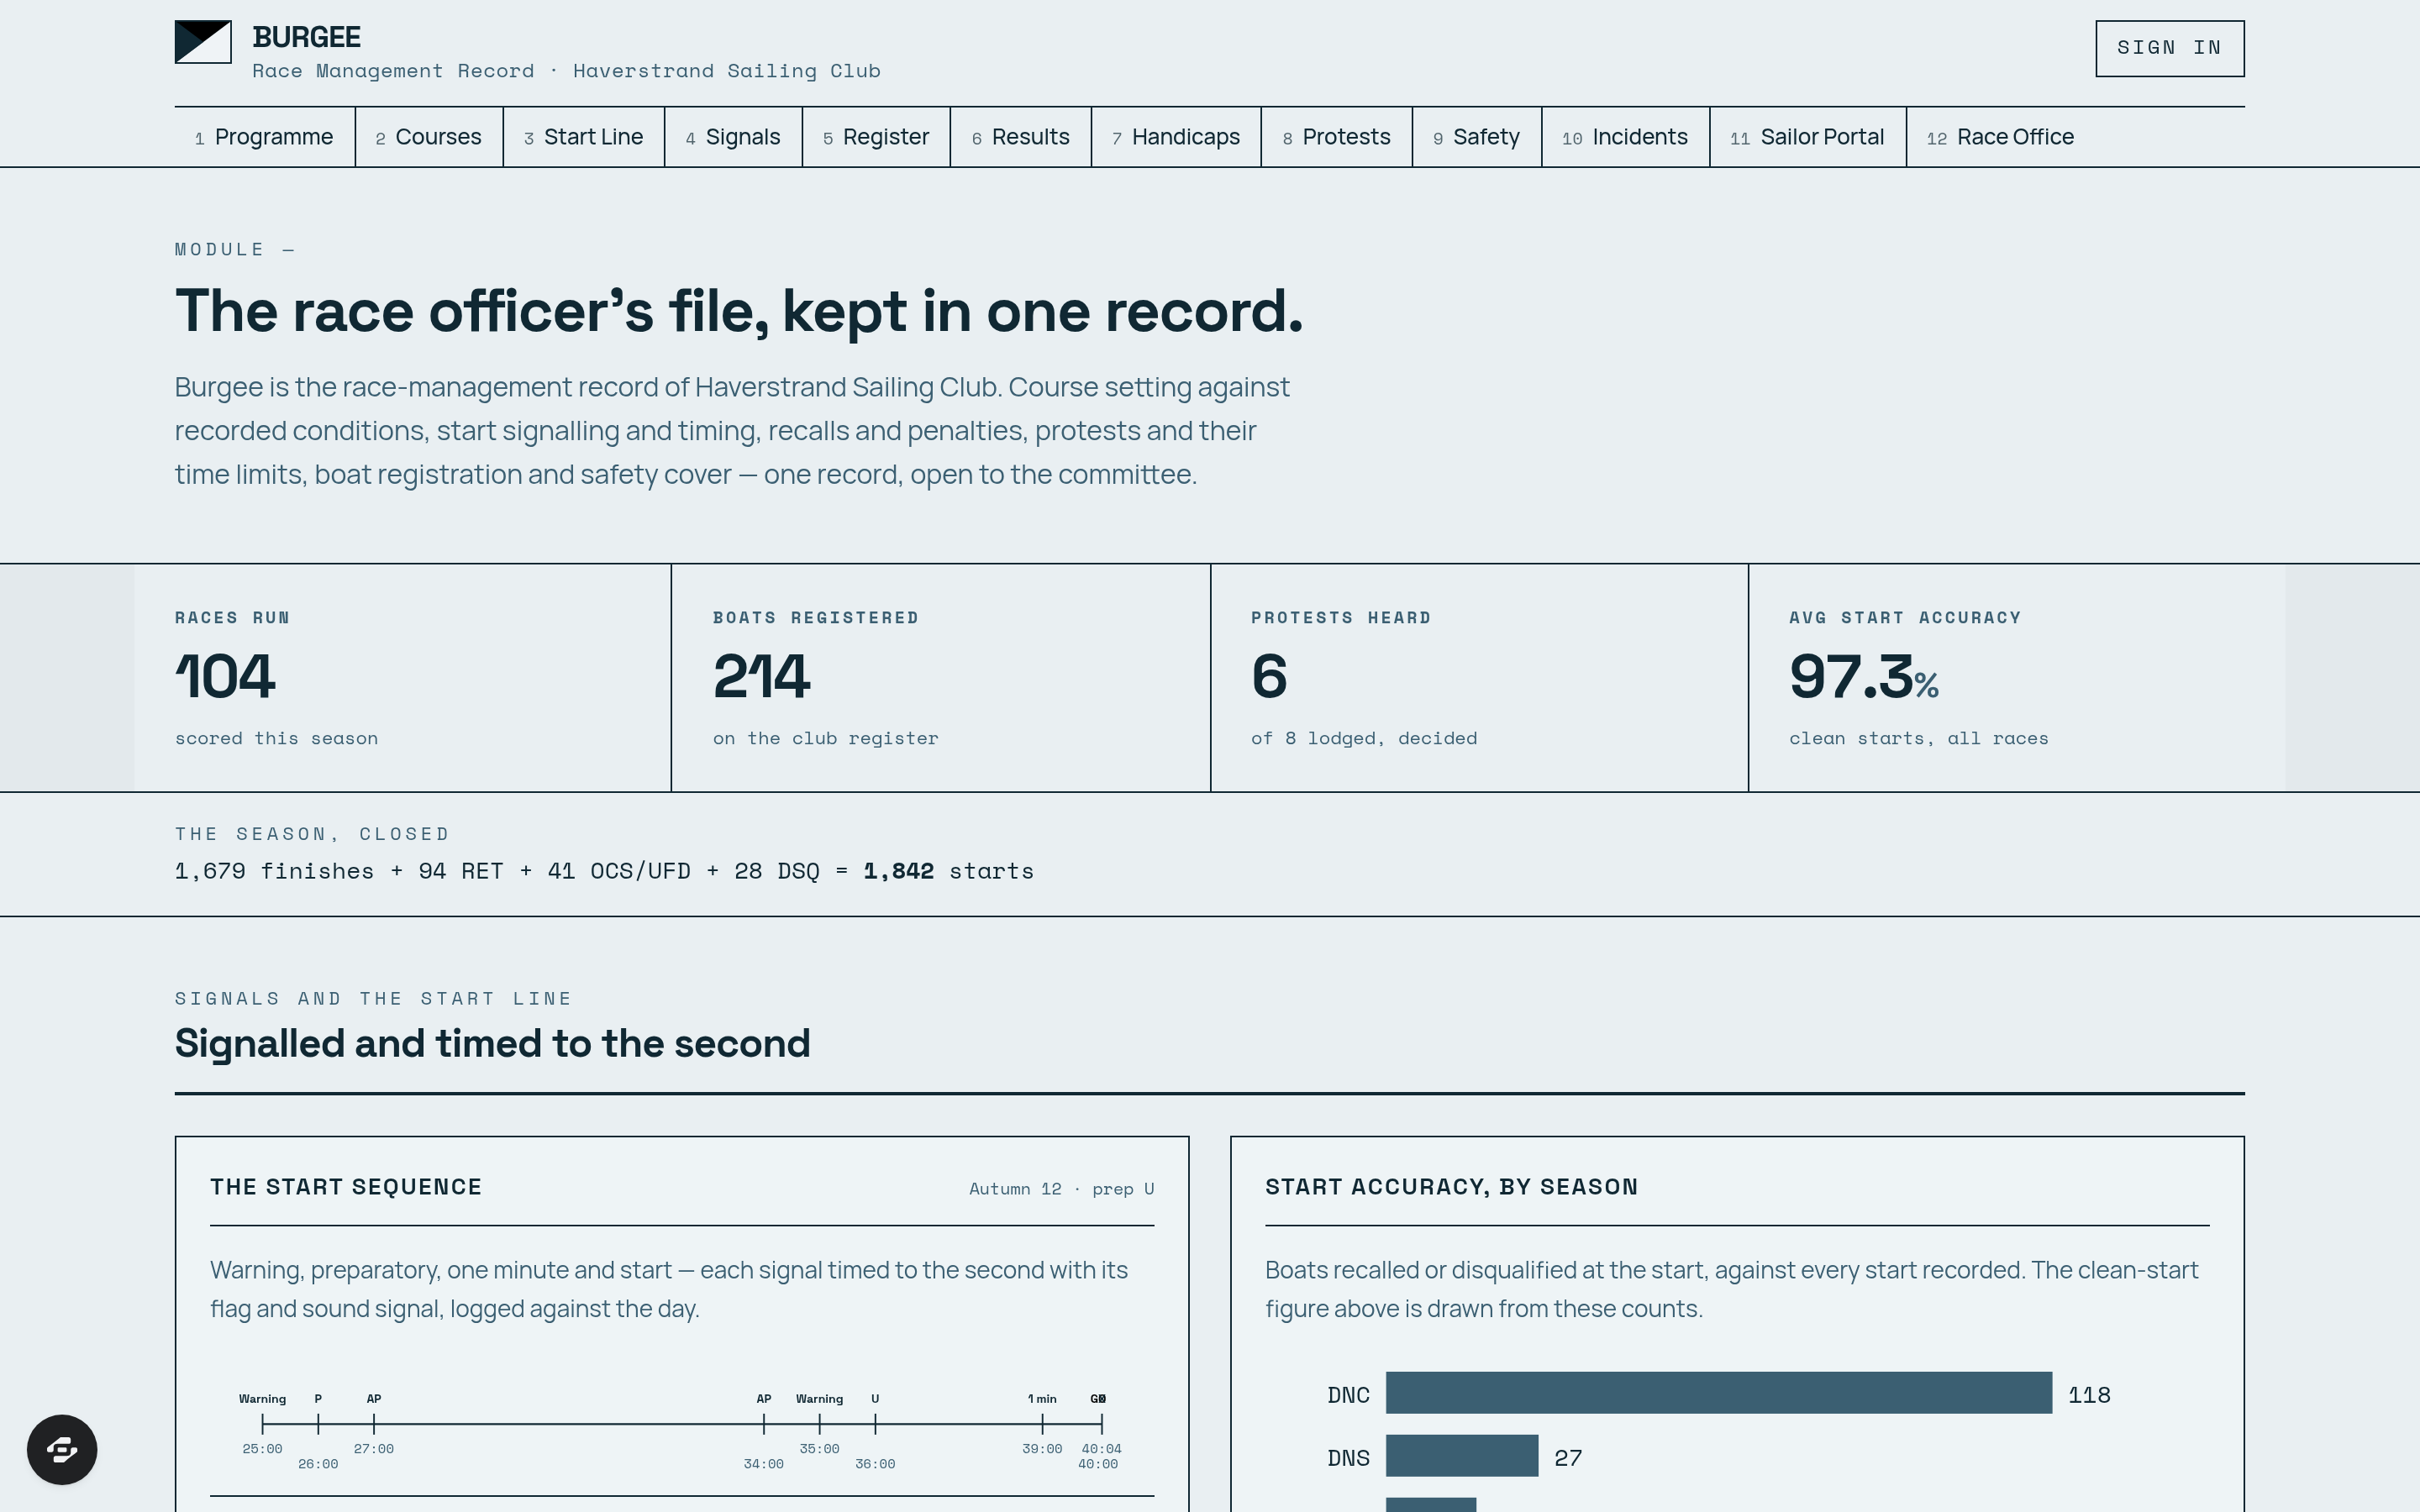Click the 35:00 Warning timeline marker
2420x1512 pixels.
pyautogui.click(x=820, y=1423)
